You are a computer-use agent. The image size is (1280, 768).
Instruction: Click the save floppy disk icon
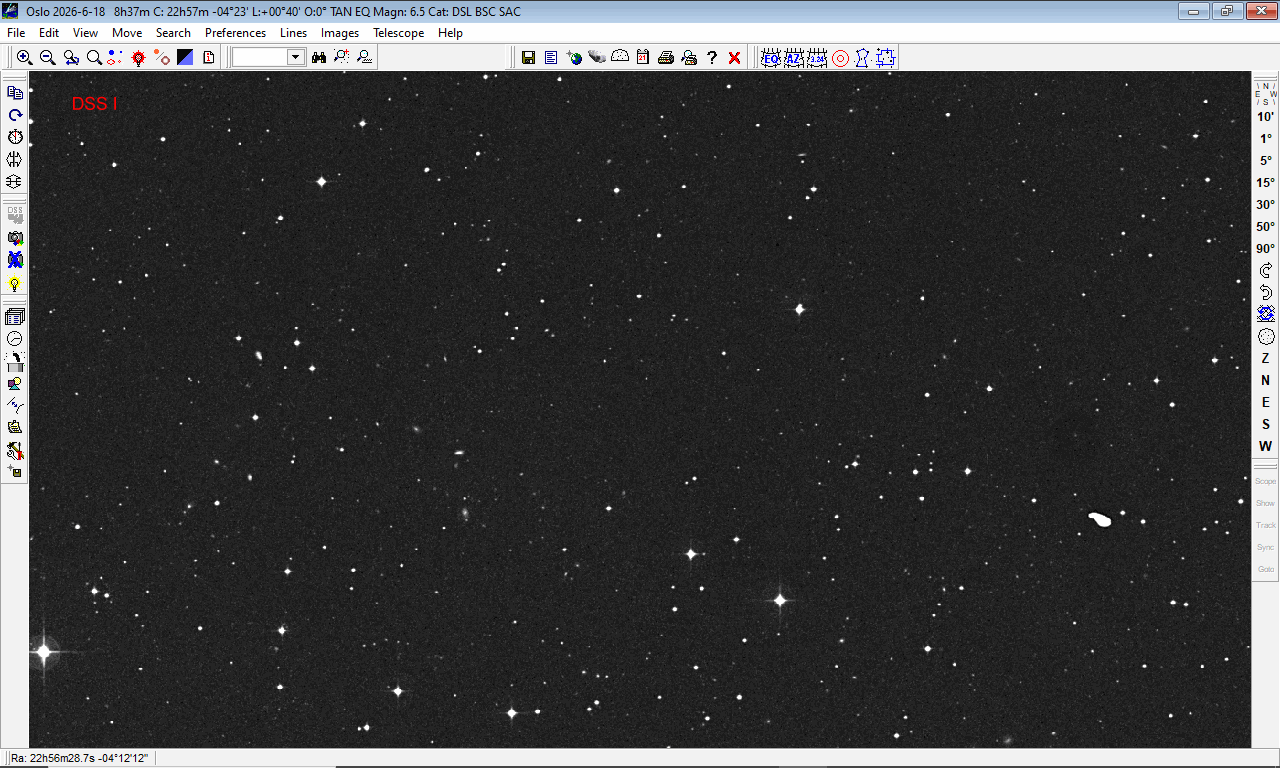point(528,58)
